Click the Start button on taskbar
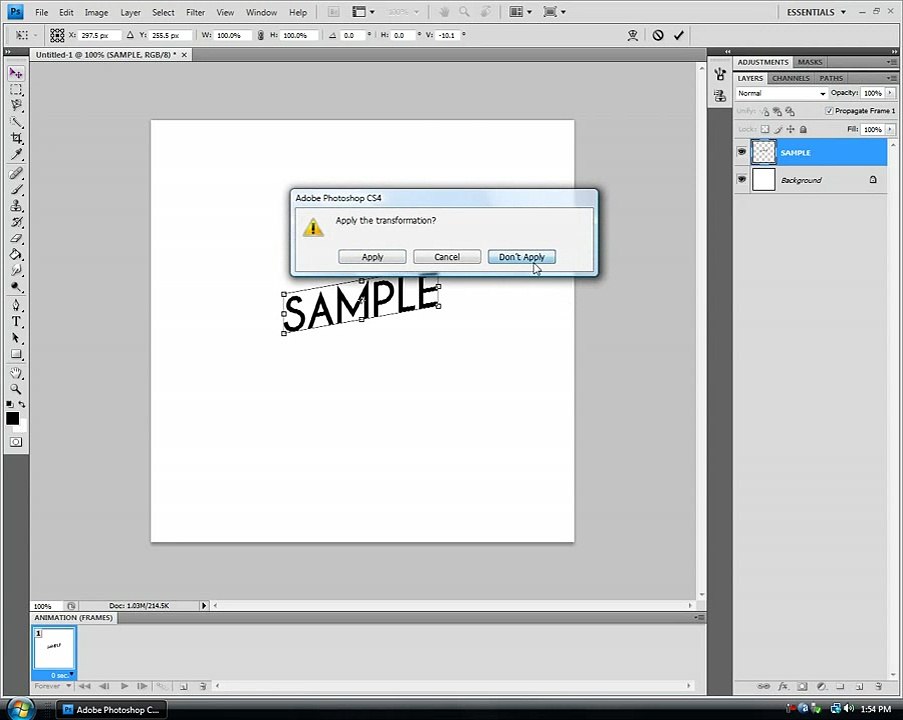903x720 pixels. [21, 708]
